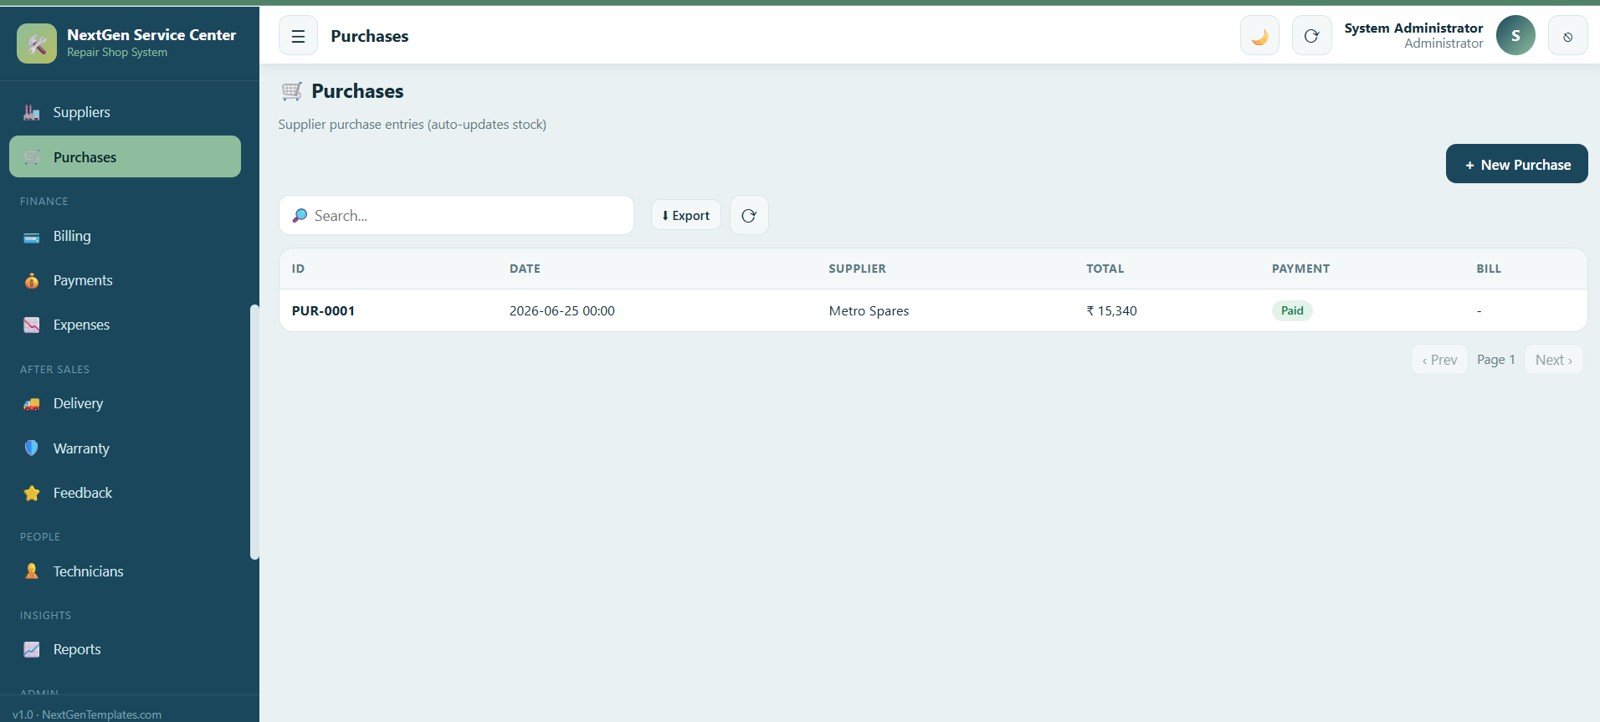Click the NextGen Service Center logo icon
The image size is (1600, 722).
click(37, 43)
